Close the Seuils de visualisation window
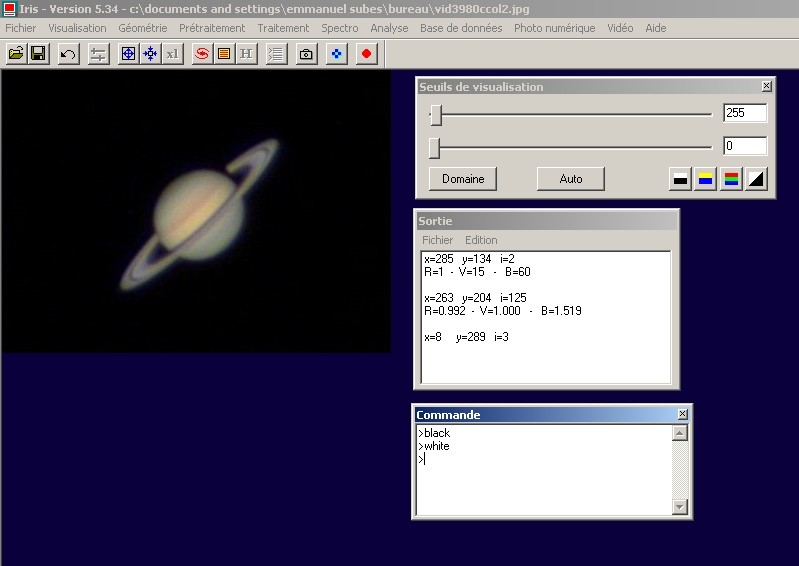The width and height of the screenshot is (799, 566). pos(766,86)
